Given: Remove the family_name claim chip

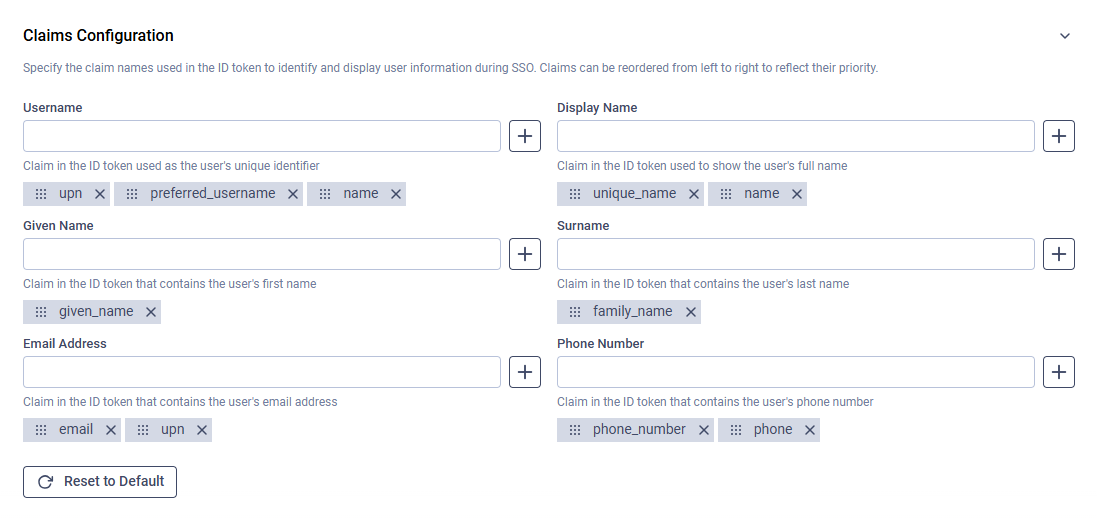Looking at the screenshot, I should click(x=690, y=312).
